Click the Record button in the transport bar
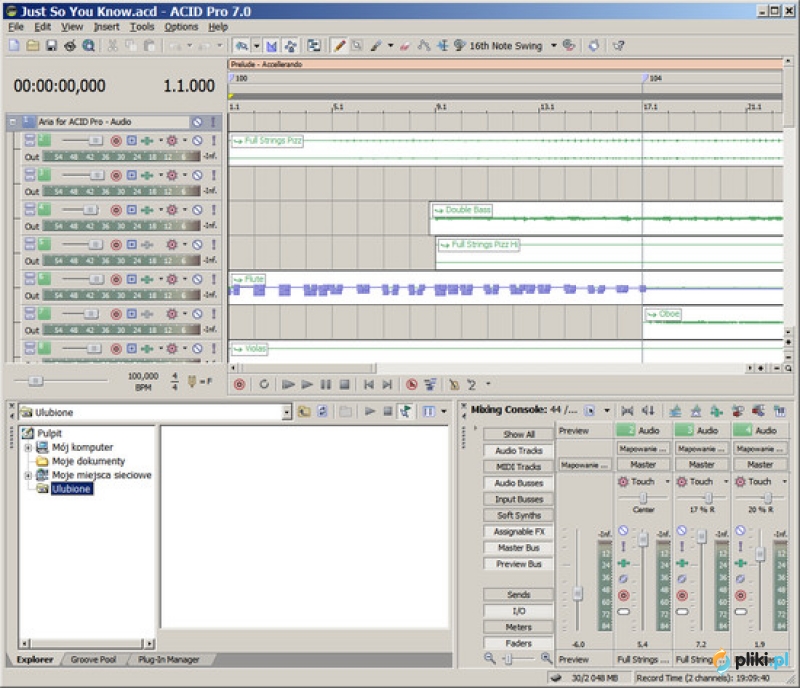800x688 pixels. pyautogui.click(x=239, y=384)
